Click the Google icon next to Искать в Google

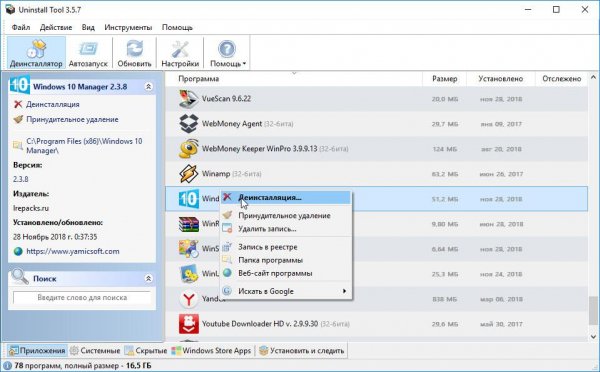click(227, 291)
